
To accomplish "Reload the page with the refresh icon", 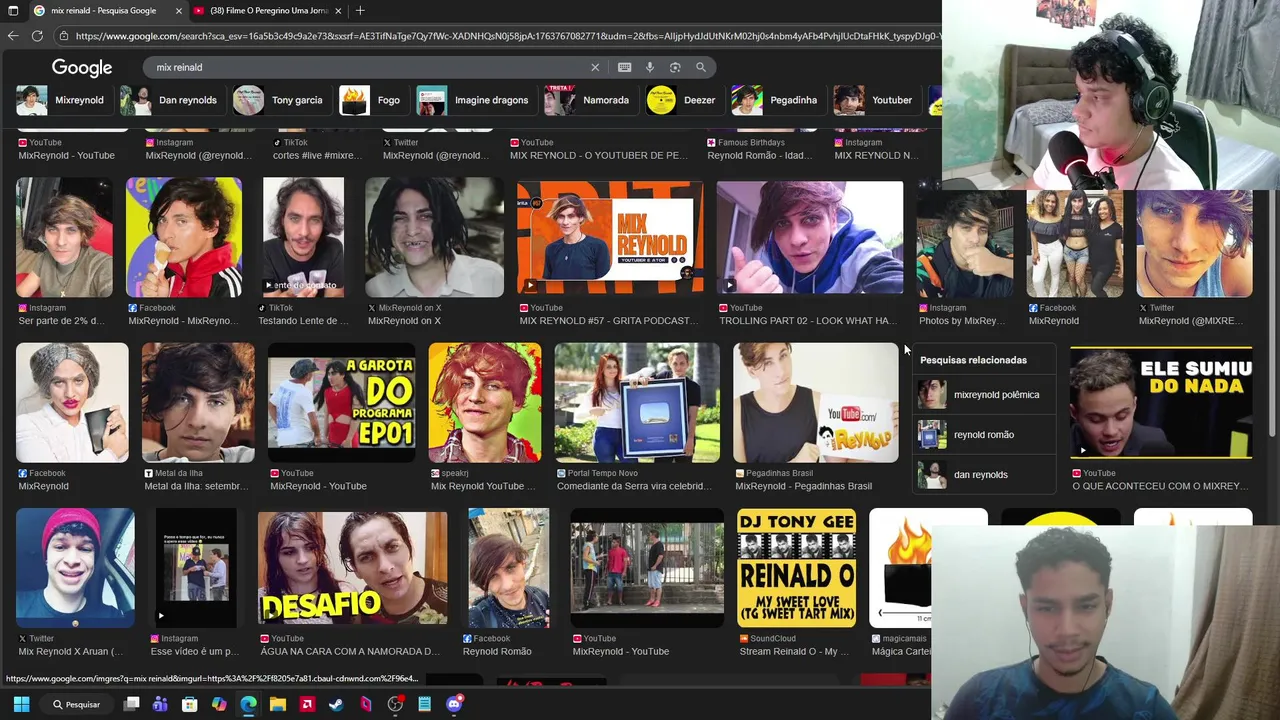I will [x=37, y=36].
